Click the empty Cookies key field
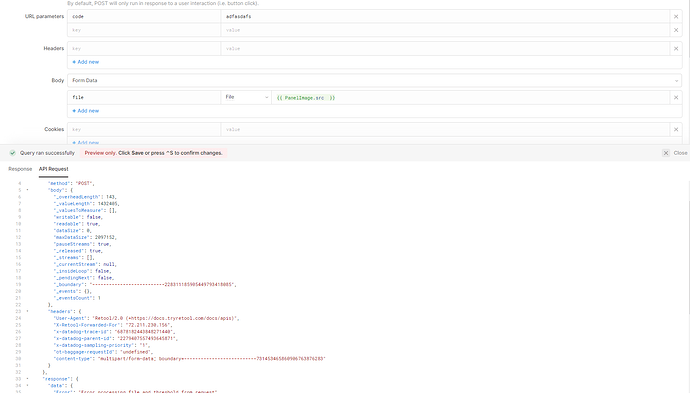This screenshot has height=398, width=690. (144, 130)
